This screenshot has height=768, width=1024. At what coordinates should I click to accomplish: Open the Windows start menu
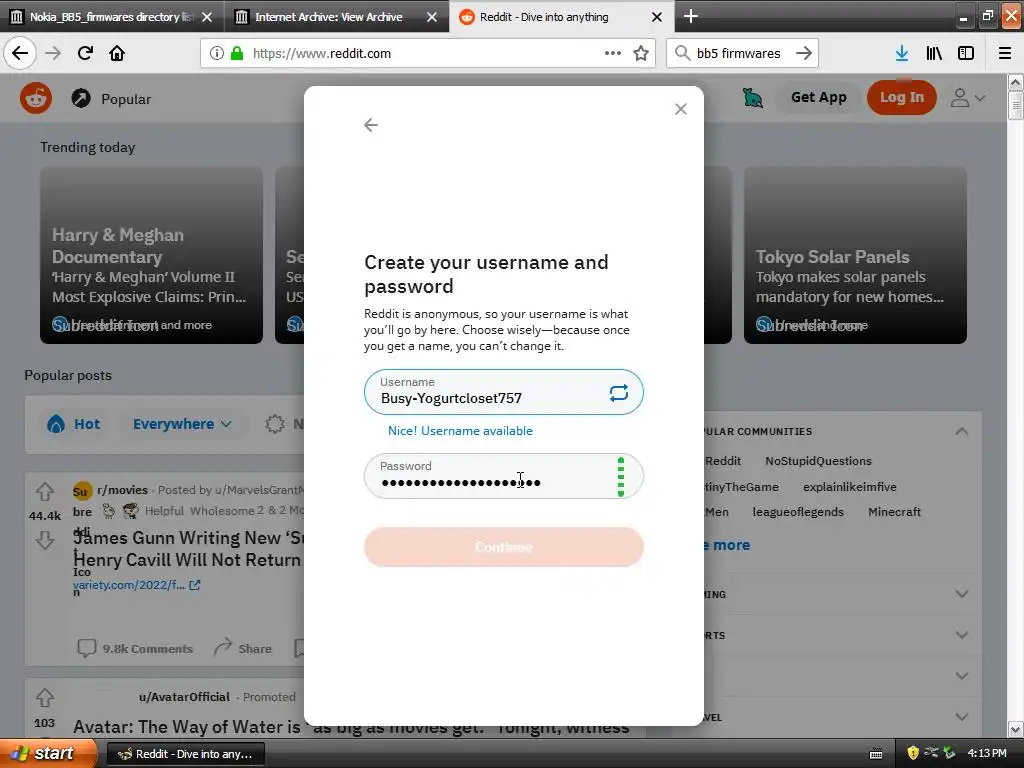click(x=48, y=754)
